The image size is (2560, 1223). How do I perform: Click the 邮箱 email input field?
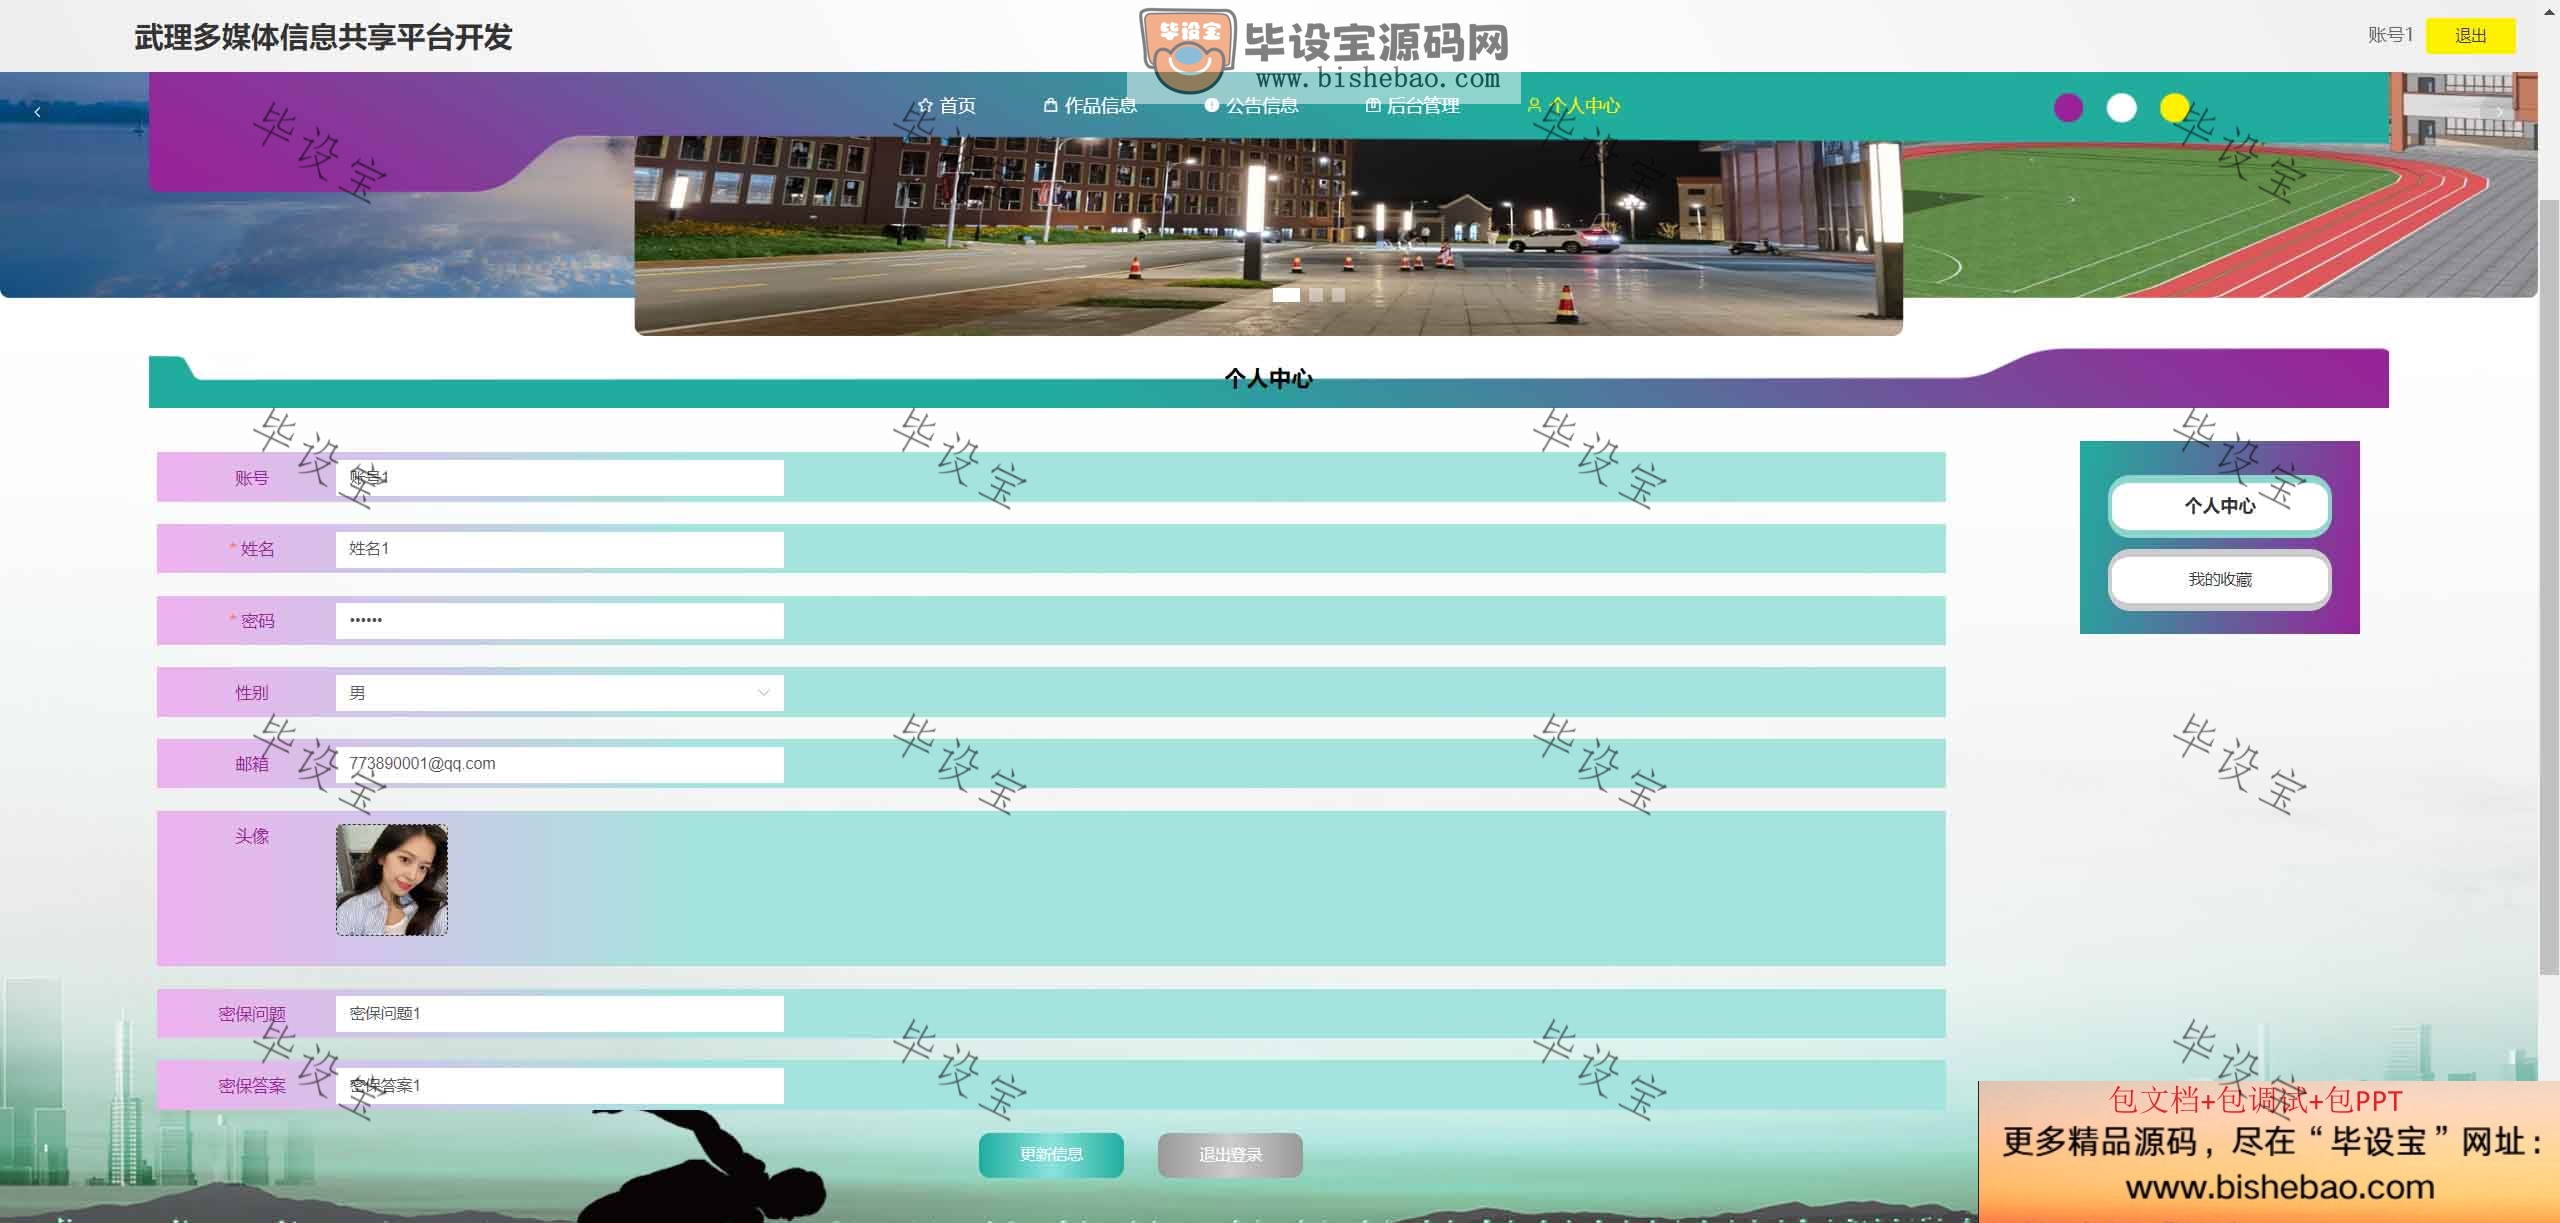559,763
